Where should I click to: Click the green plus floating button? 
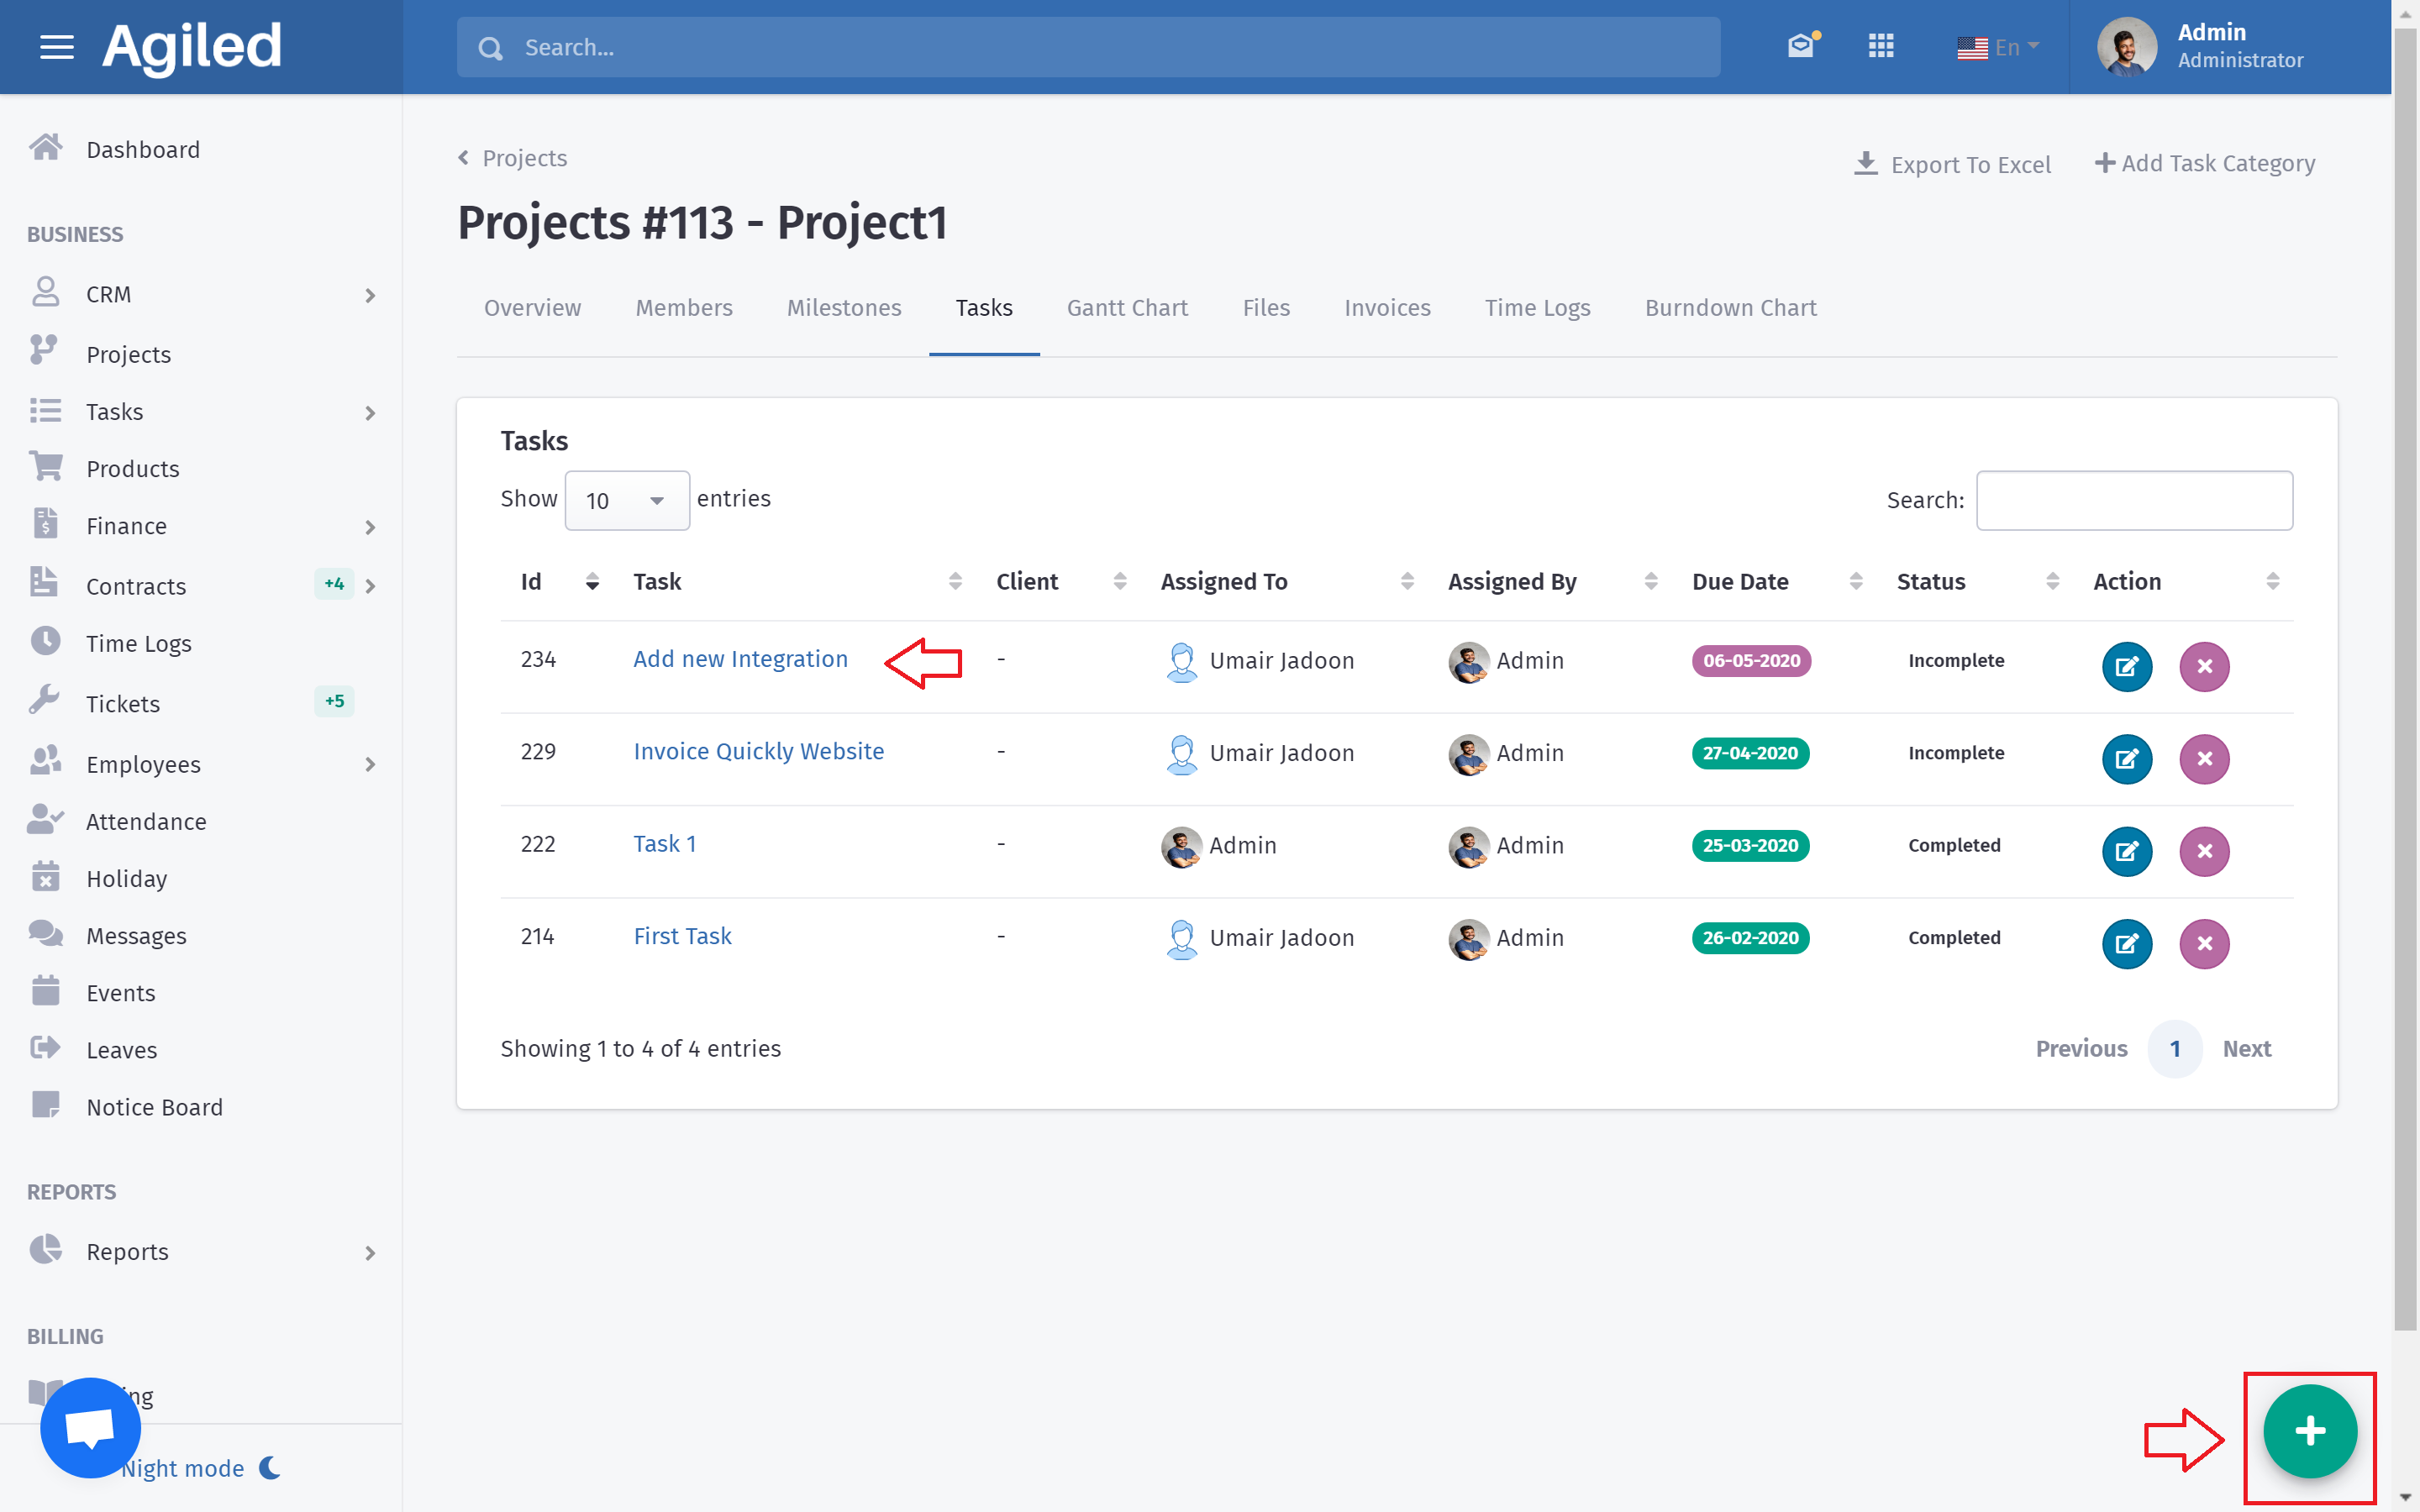click(2310, 1431)
